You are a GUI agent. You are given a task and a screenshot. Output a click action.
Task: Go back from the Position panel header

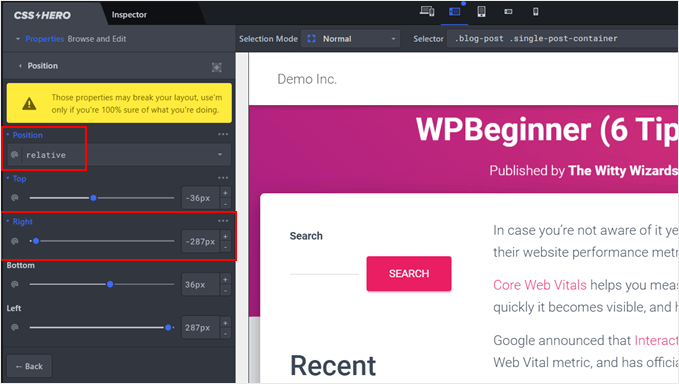(20, 66)
